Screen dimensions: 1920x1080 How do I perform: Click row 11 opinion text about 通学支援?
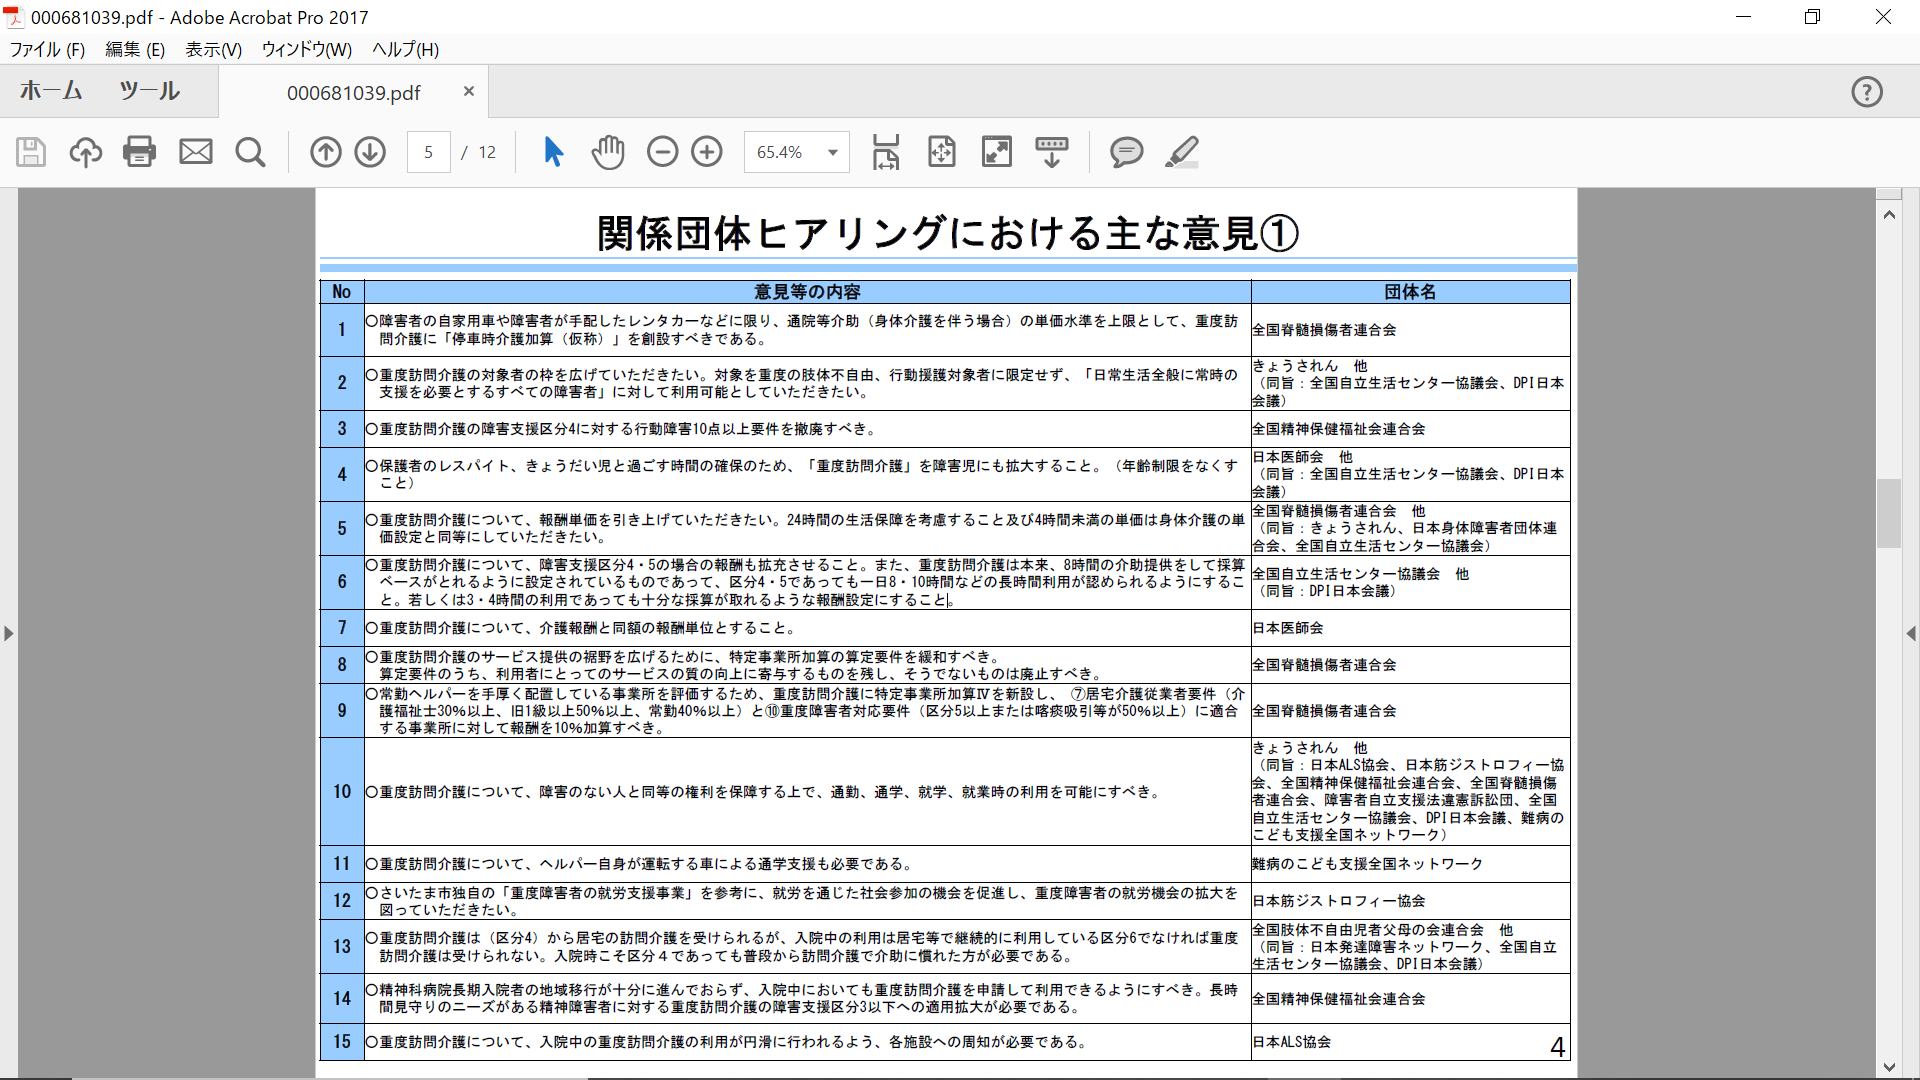(639, 864)
